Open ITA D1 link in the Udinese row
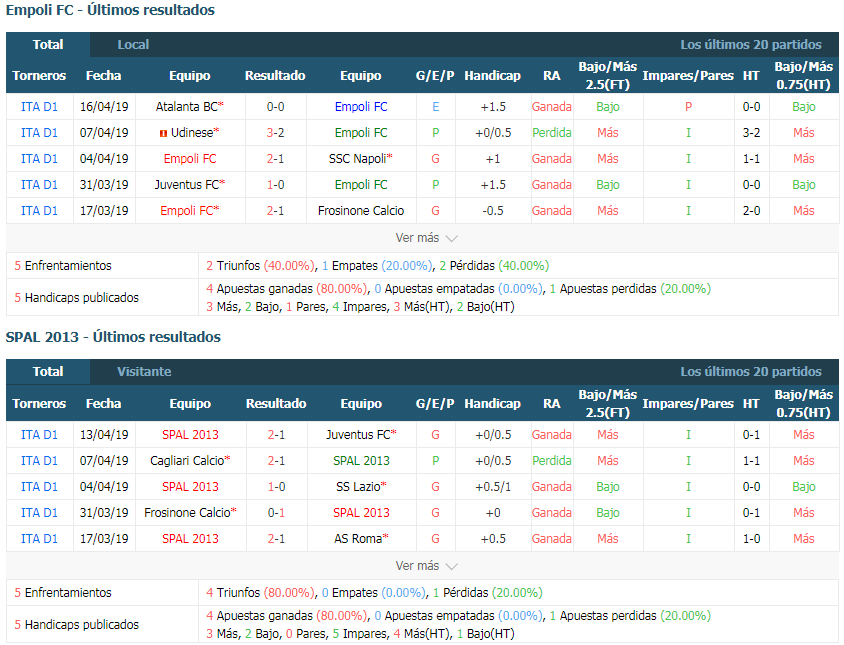 [39, 132]
